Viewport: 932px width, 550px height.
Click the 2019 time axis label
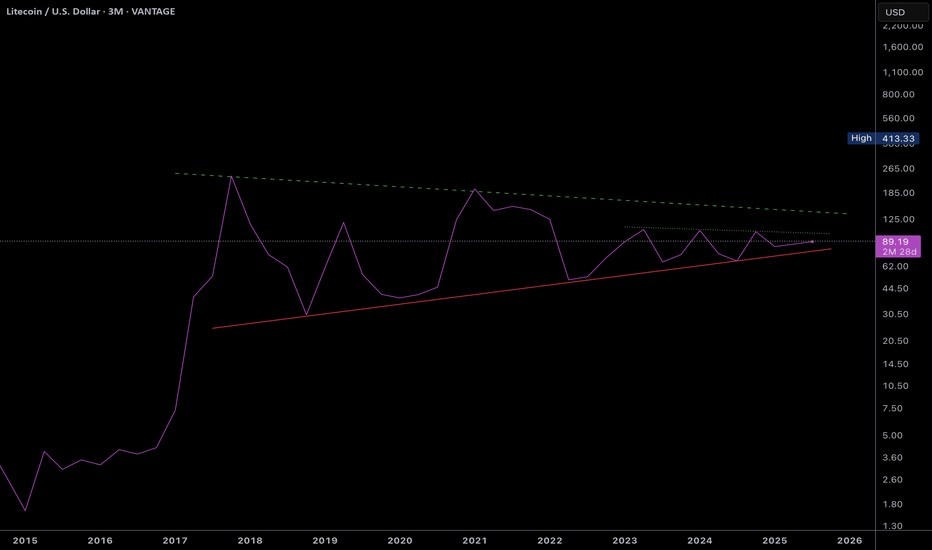(325, 540)
